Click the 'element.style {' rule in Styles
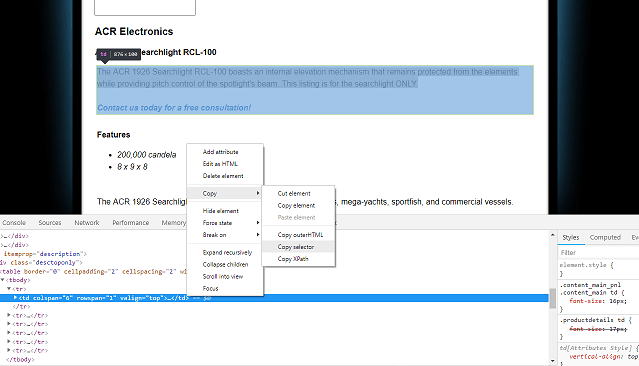 tap(586, 265)
